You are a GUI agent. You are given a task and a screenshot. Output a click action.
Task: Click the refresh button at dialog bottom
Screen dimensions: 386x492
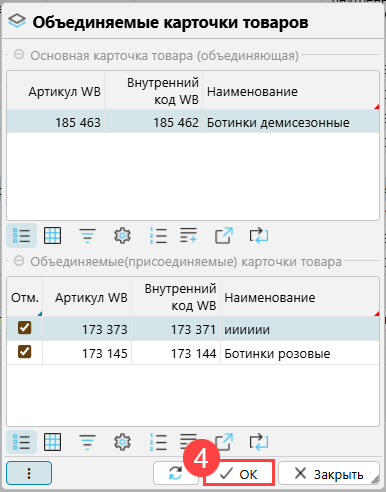(176, 473)
